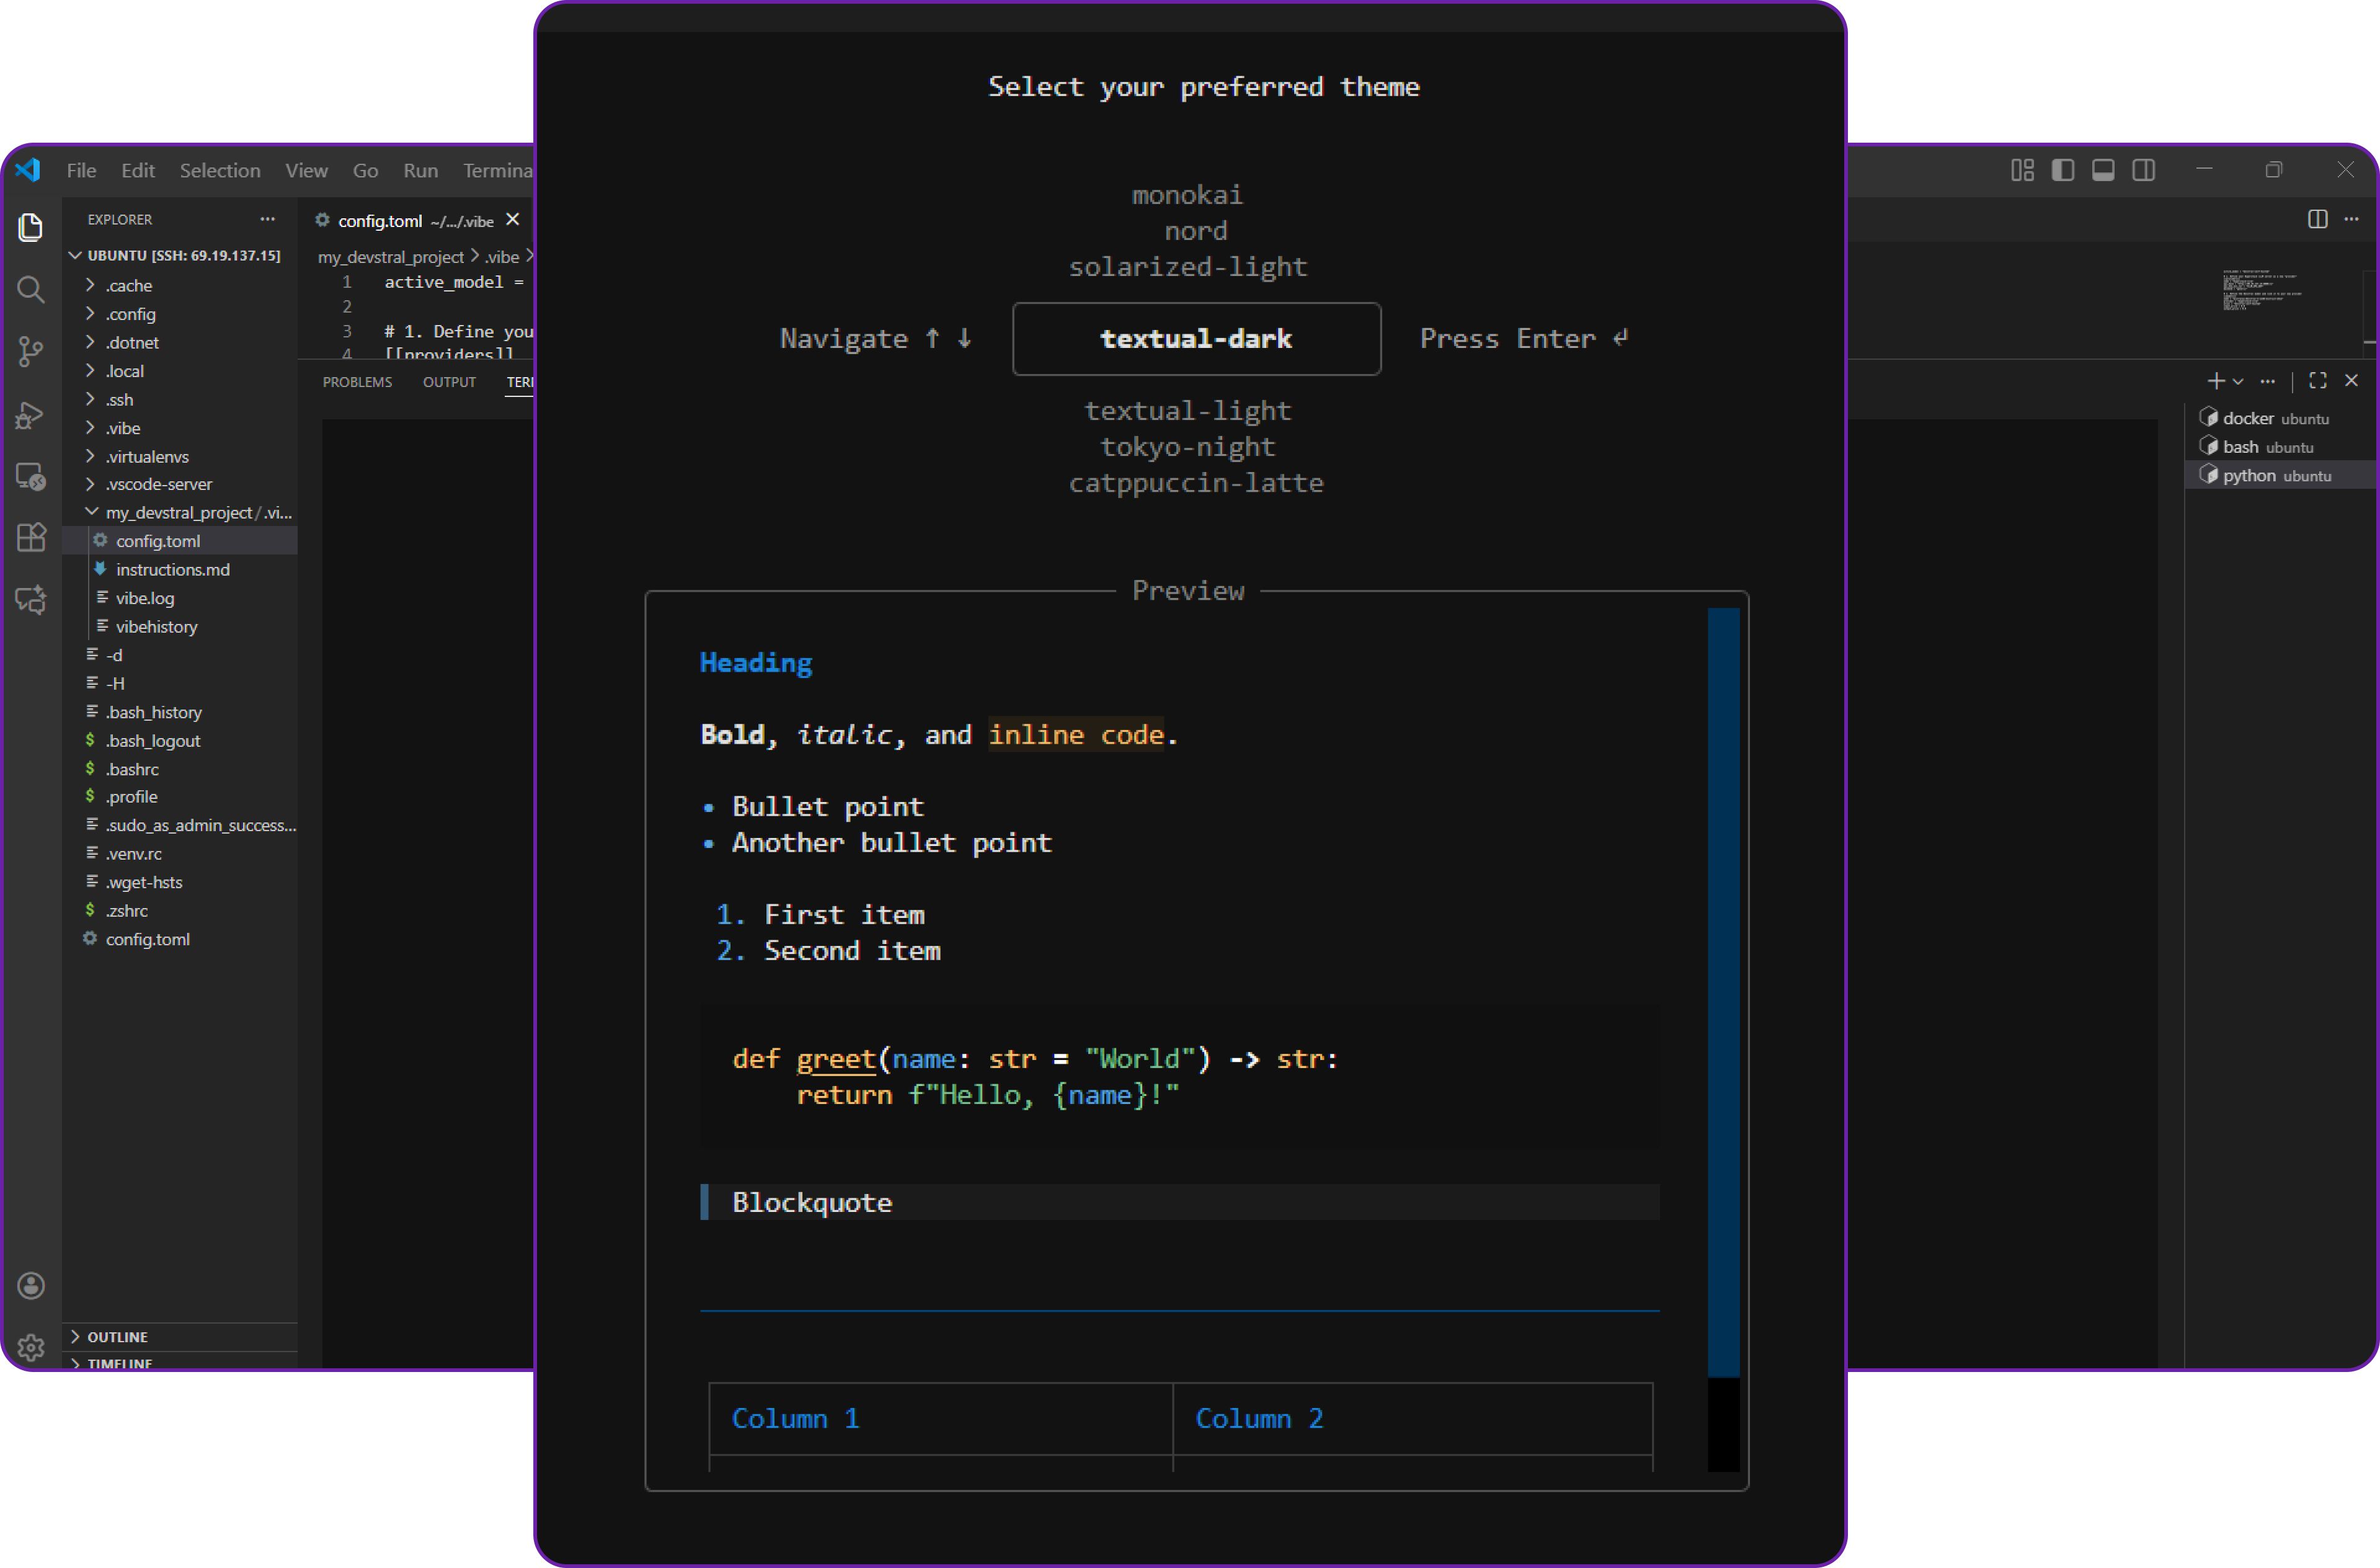Open the Source Control view
Viewport: 2380px width, 1568px height.
coord(31,351)
